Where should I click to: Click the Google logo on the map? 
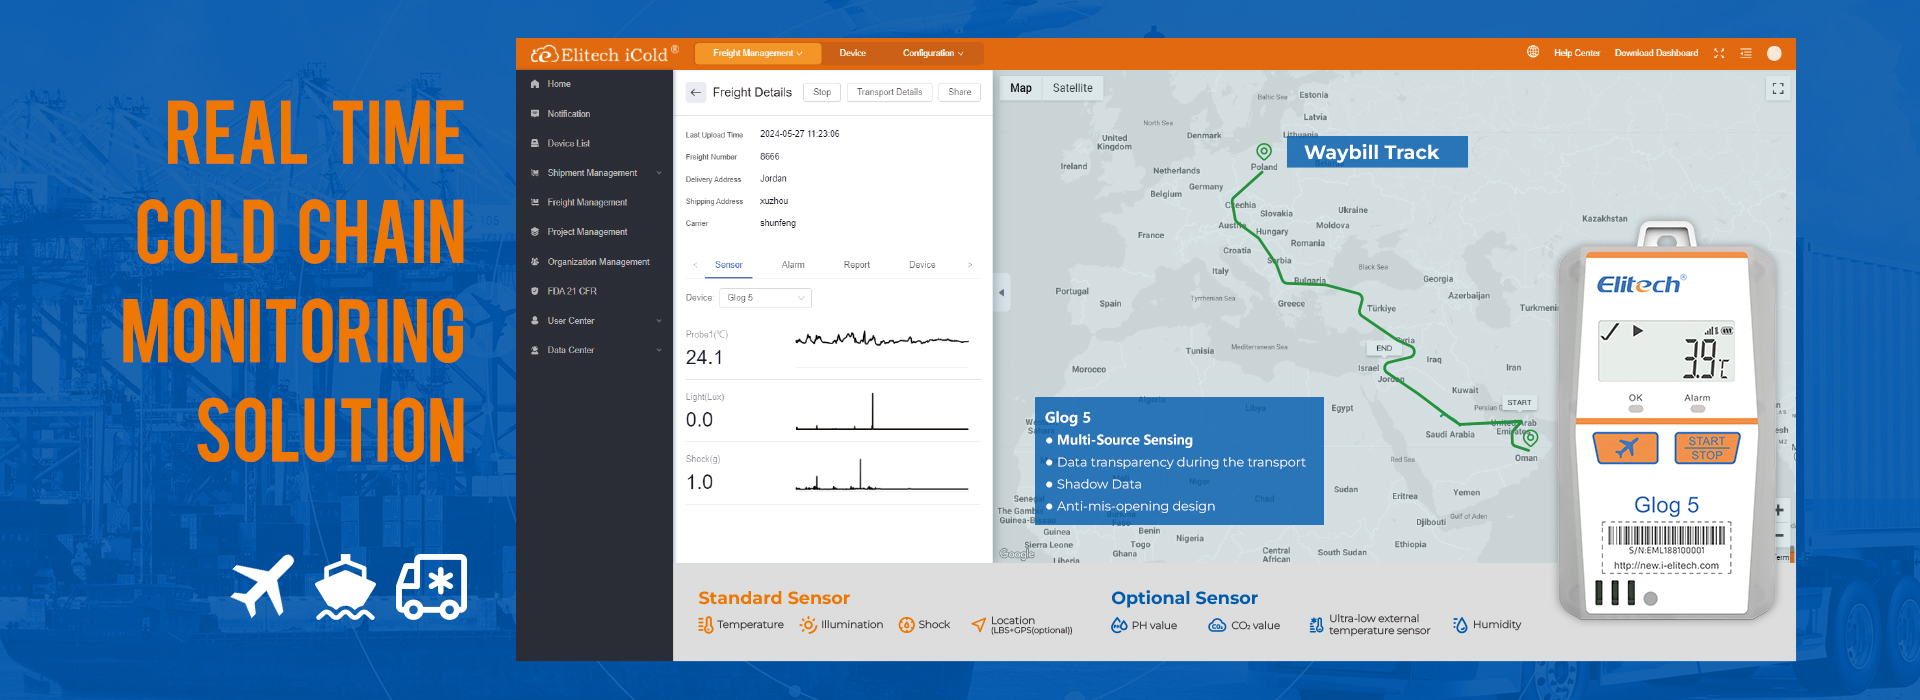(x=1017, y=554)
